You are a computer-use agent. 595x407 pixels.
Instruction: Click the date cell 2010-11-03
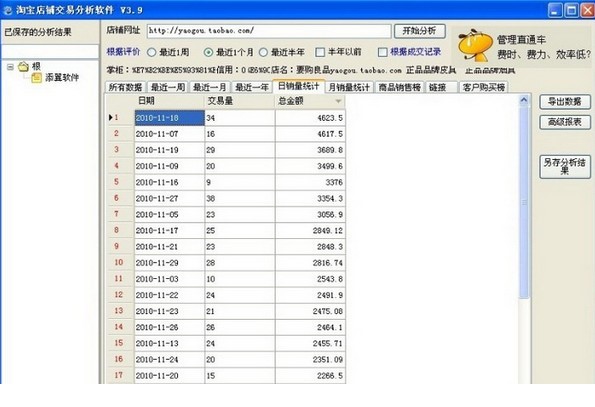[170, 279]
